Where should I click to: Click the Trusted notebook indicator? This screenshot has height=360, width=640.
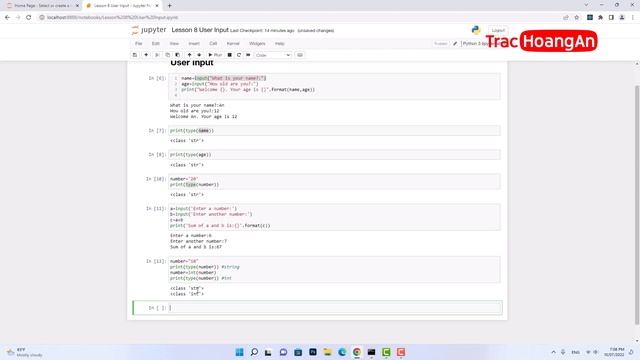(x=440, y=43)
